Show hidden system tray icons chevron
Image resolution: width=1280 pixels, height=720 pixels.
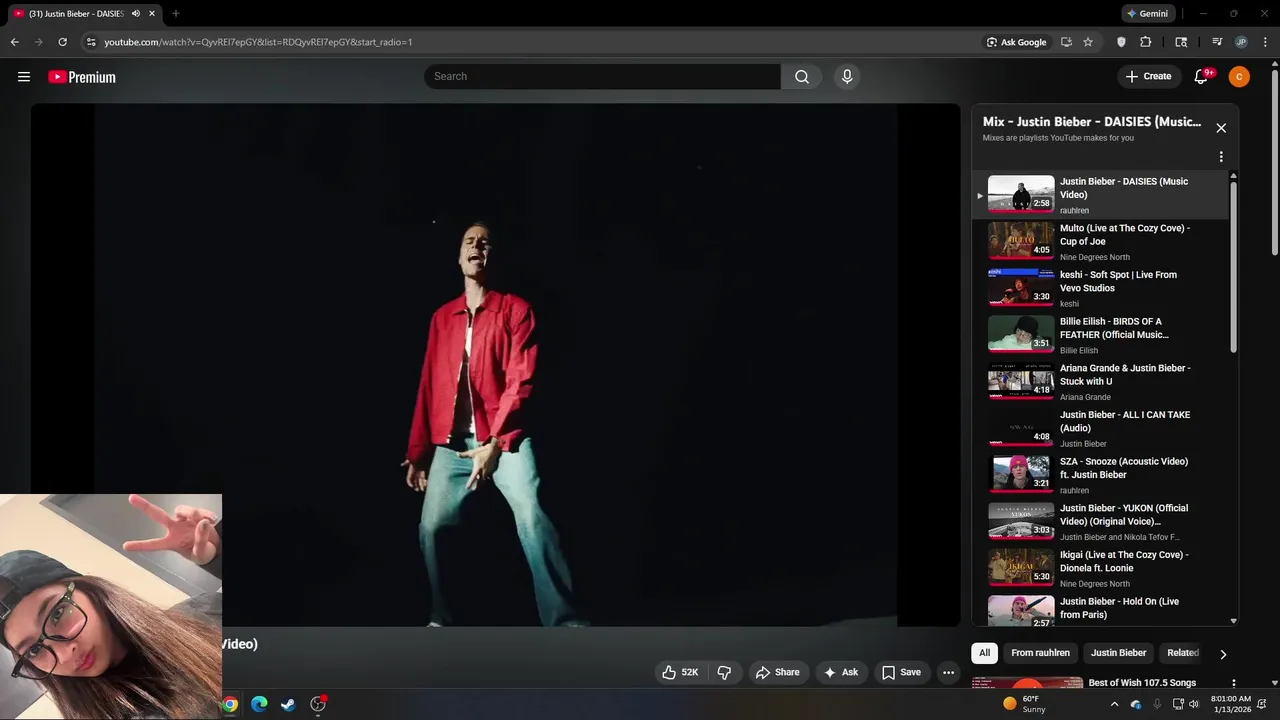coord(1114,704)
